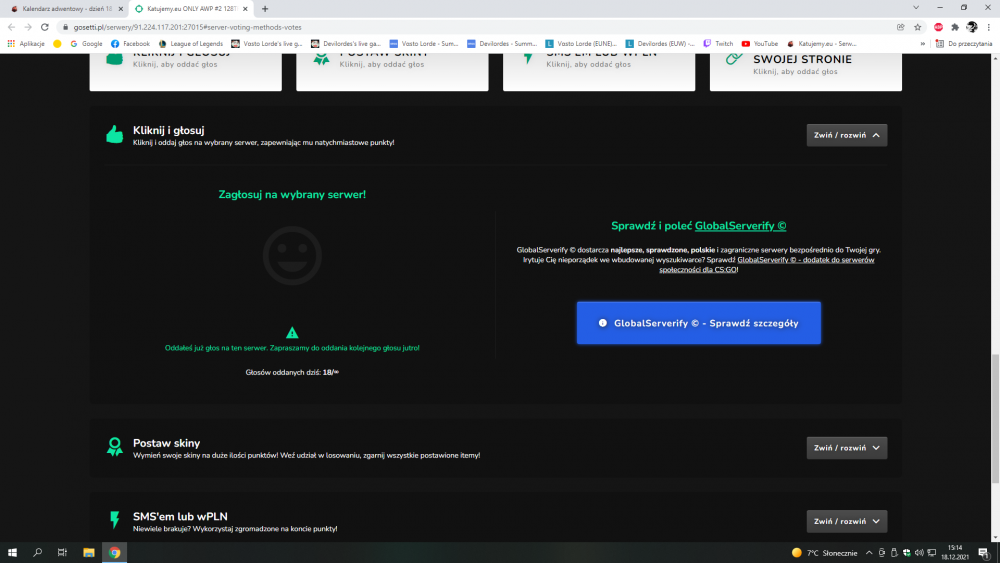
Task: Open Windows search magnifier in taskbar
Action: pos(38,552)
